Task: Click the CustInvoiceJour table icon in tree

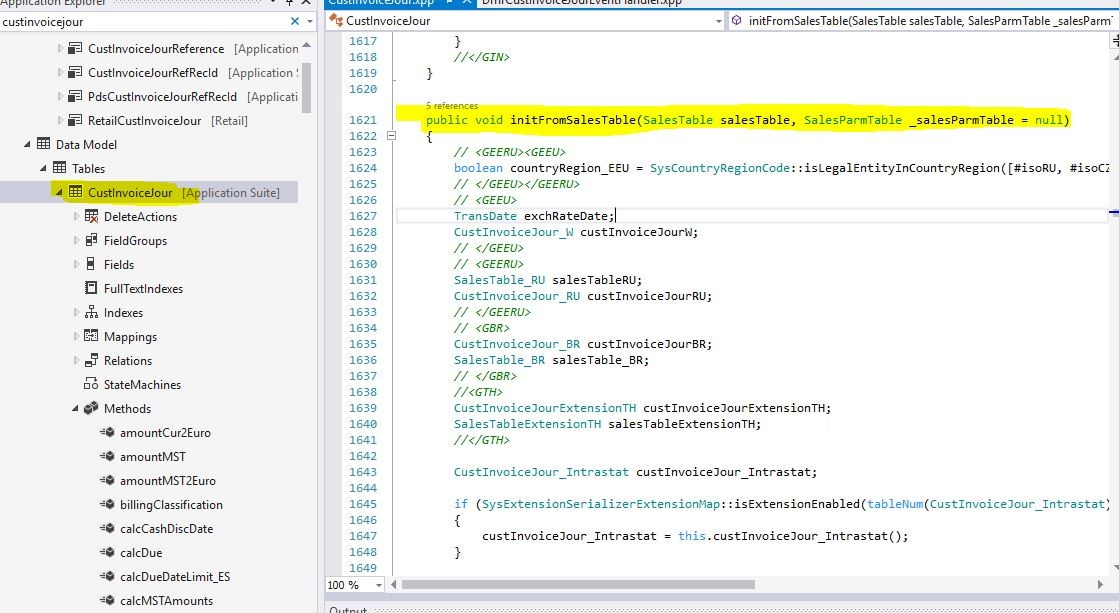Action: [75, 193]
